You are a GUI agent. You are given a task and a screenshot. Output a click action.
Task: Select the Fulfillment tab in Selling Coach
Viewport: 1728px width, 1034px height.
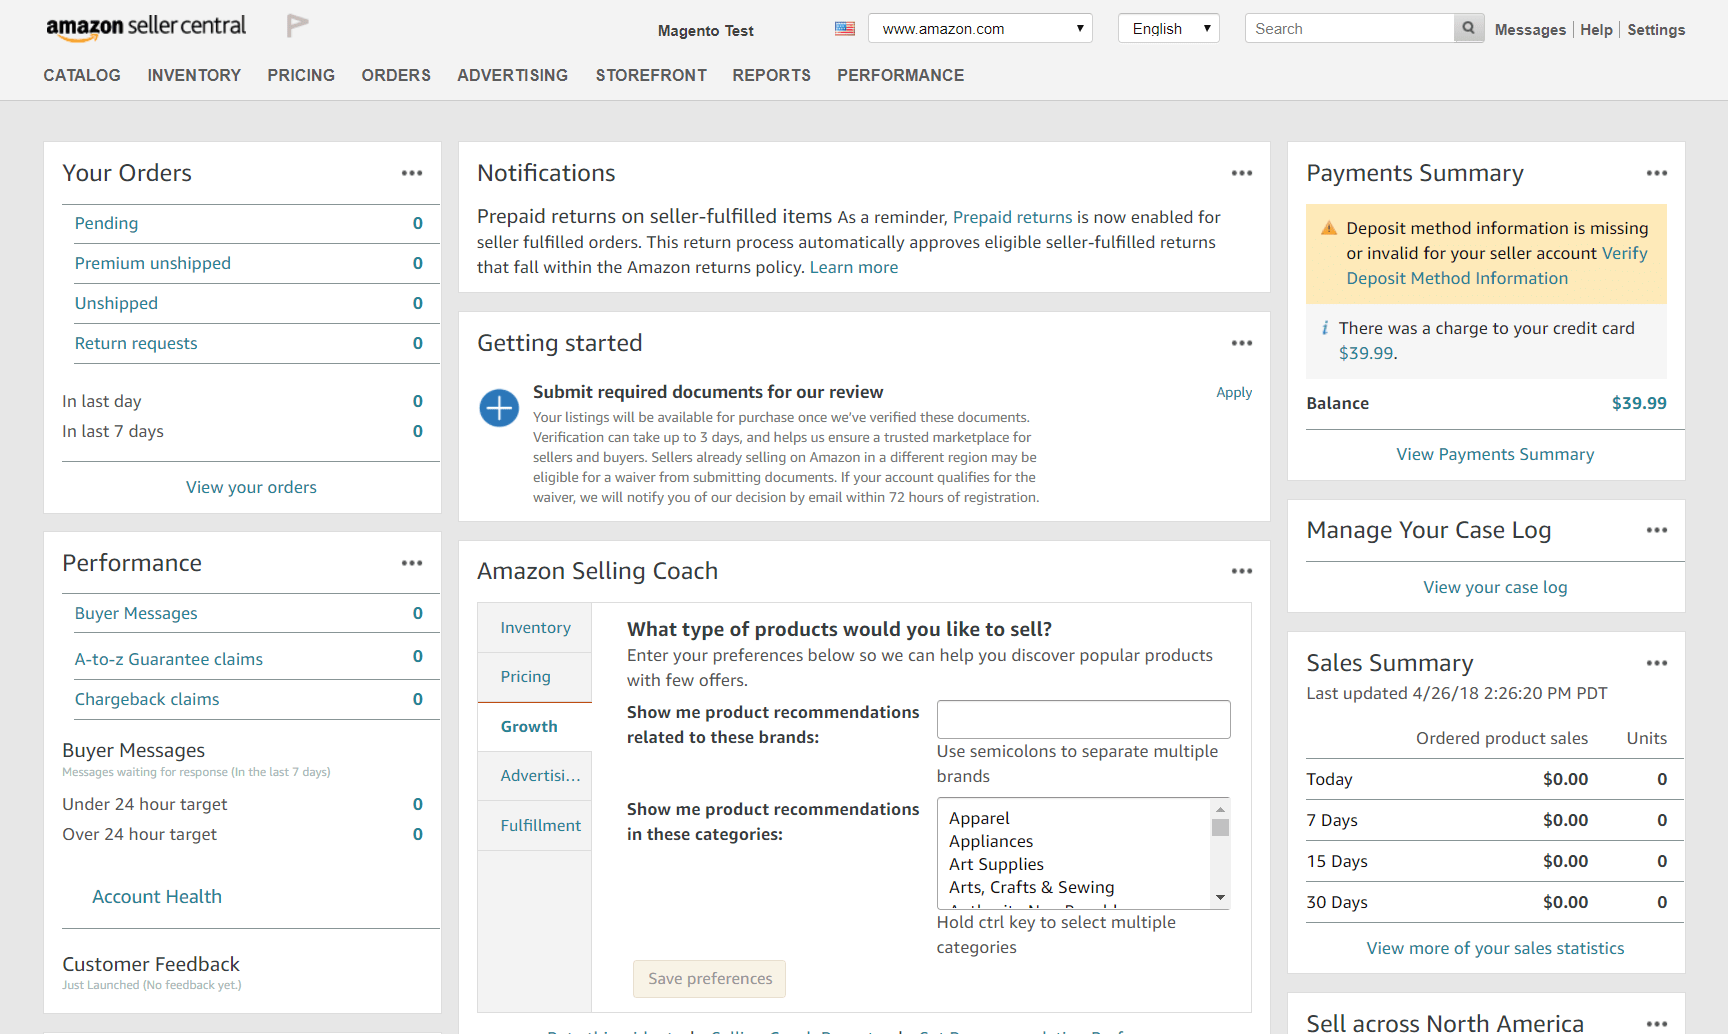click(535, 826)
